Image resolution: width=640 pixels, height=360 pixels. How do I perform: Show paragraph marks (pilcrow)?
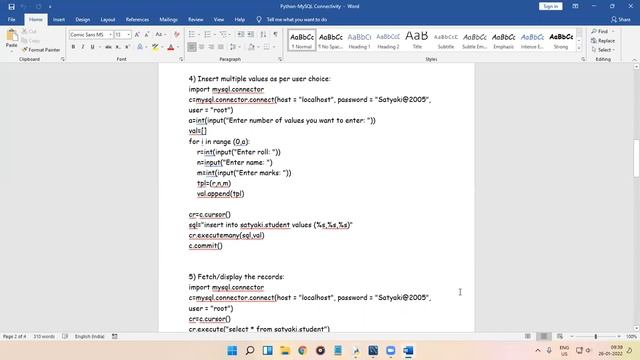[276, 35]
